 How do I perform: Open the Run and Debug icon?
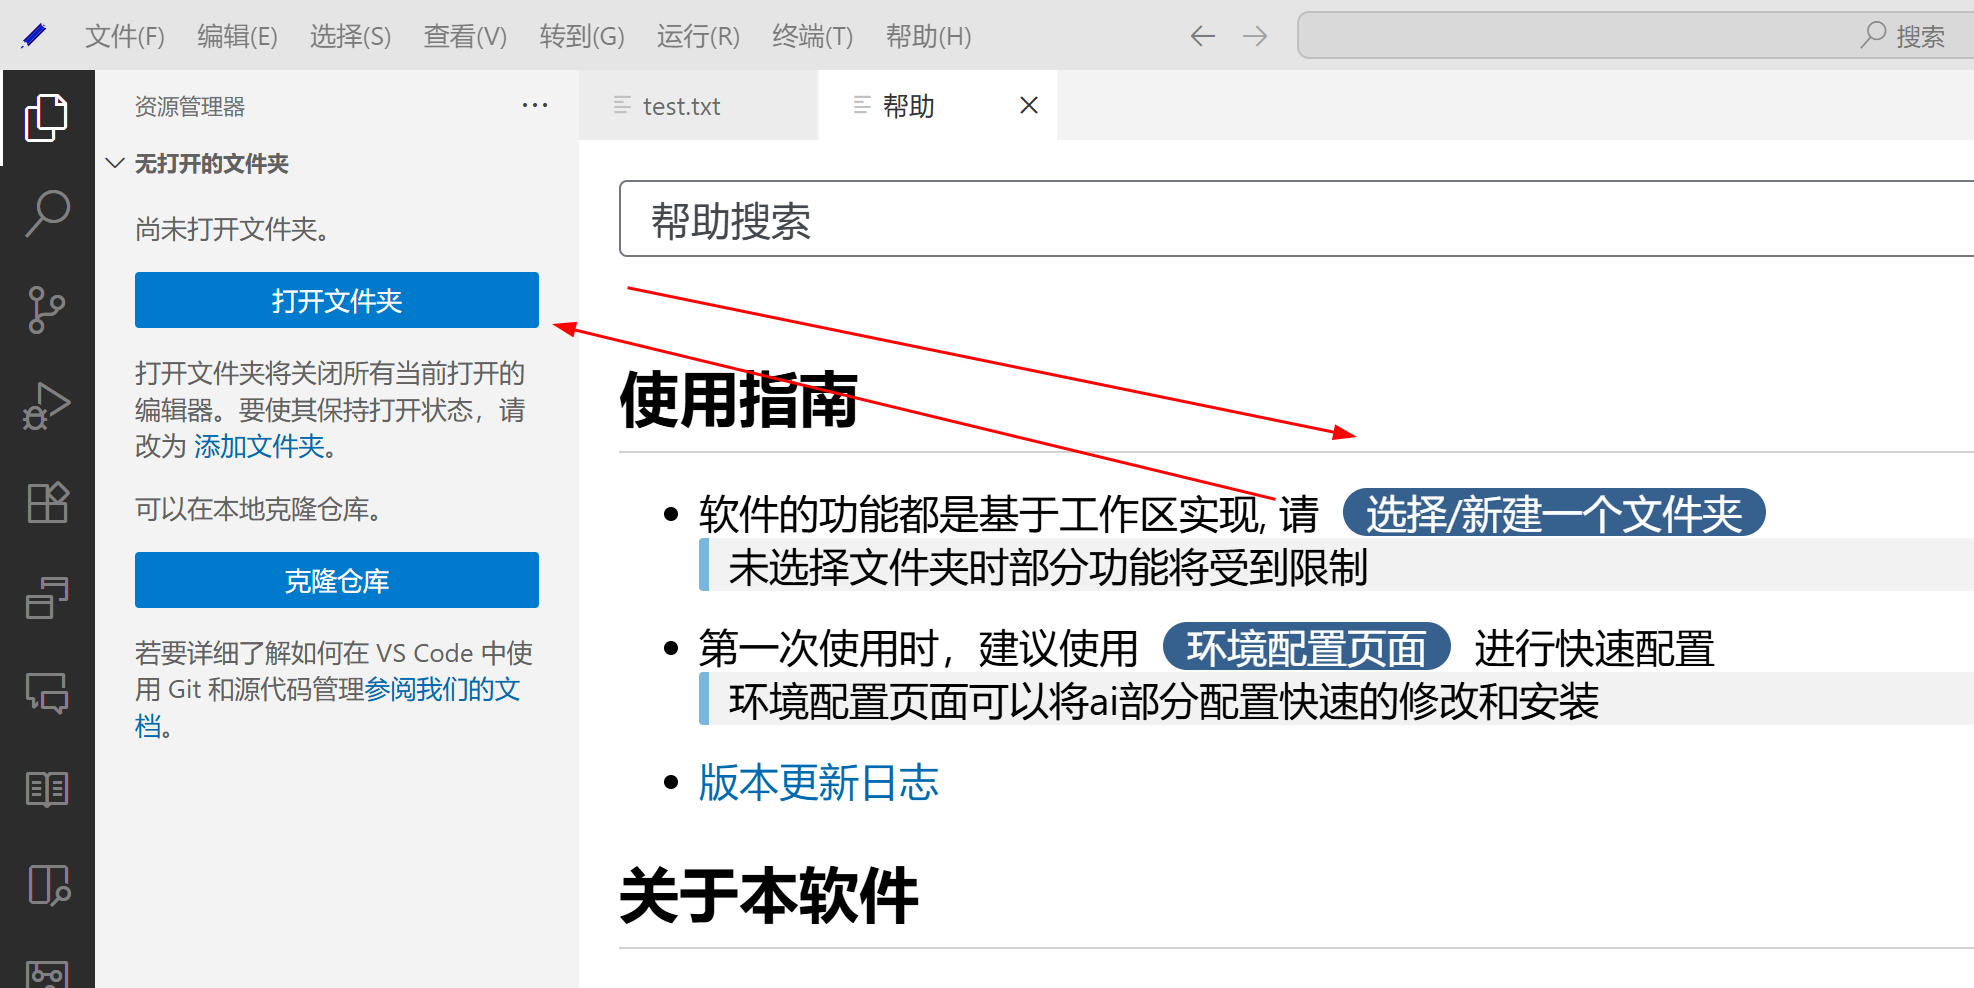coord(46,406)
